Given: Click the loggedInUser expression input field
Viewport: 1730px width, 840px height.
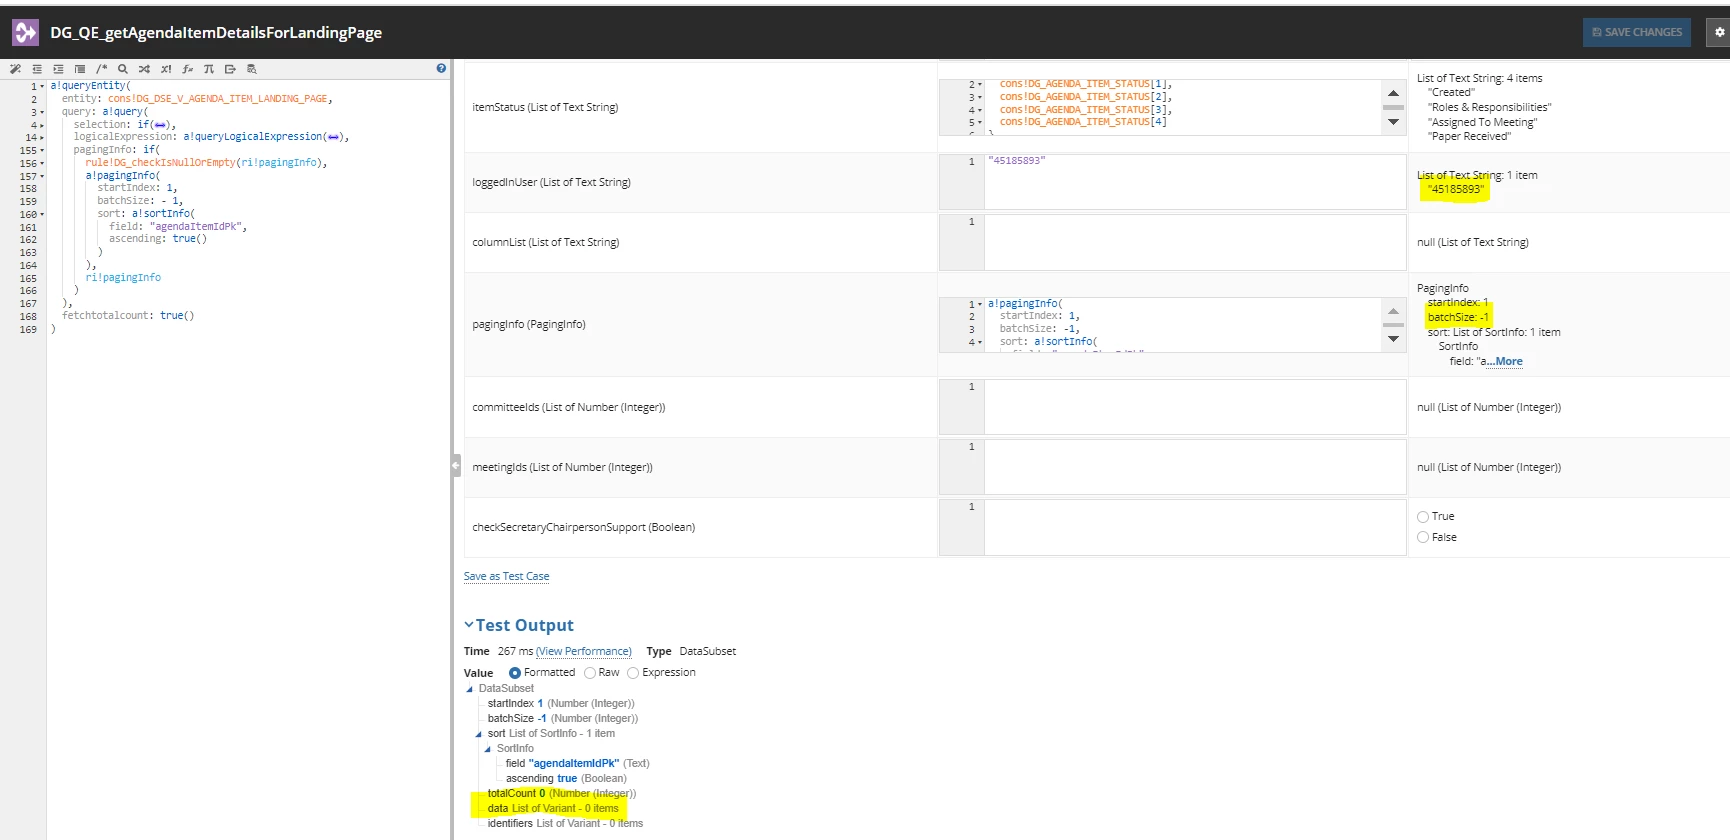Looking at the screenshot, I should point(1195,182).
